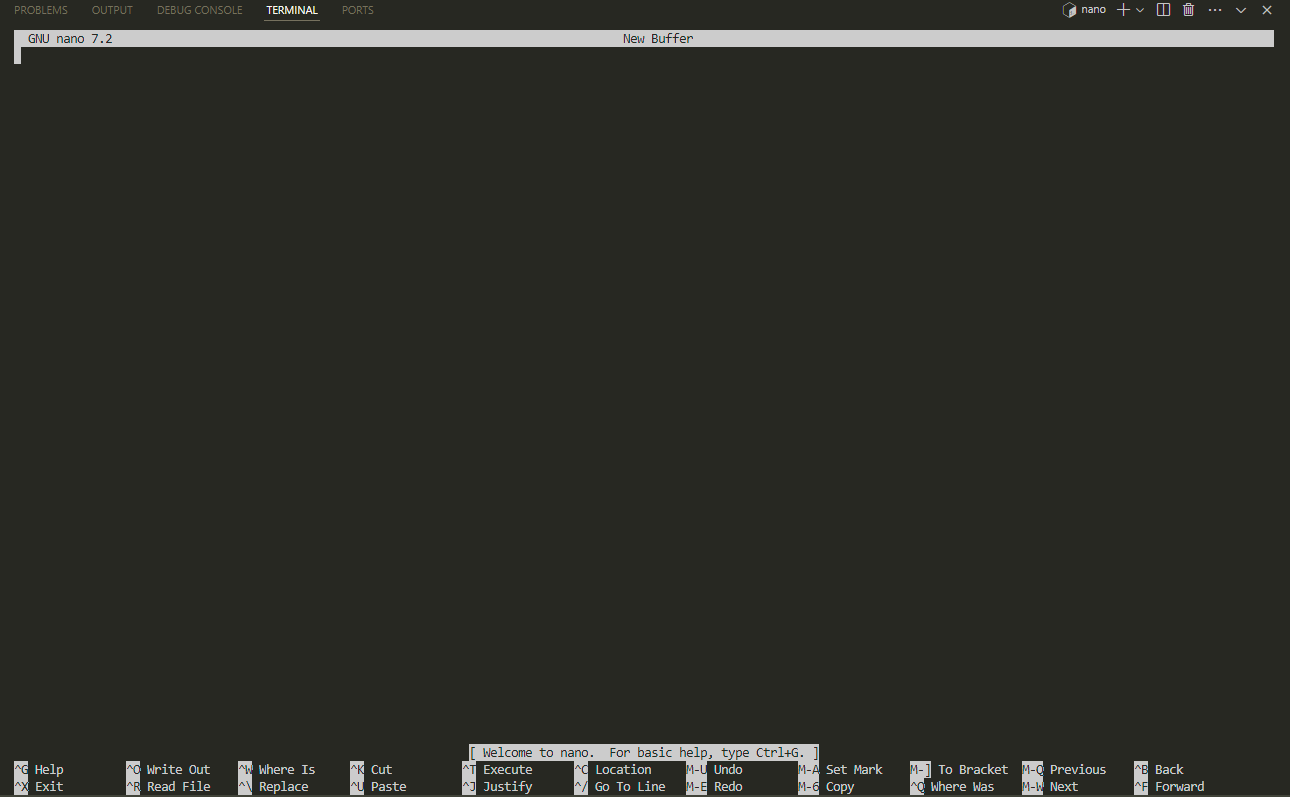Screen dimensions: 1290x797
Task: Show the Debug Console tab
Action: tap(199, 10)
